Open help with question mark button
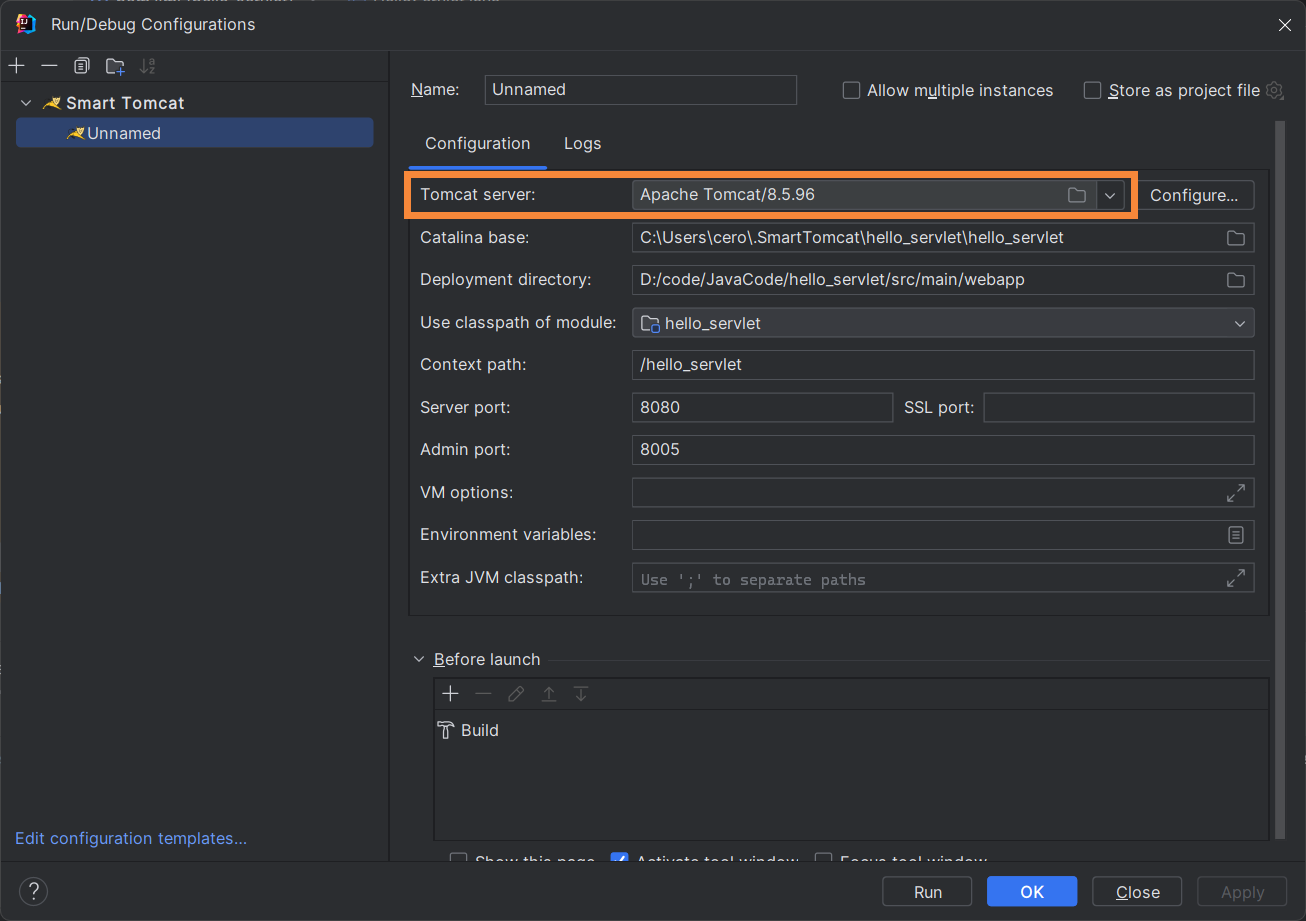The width and height of the screenshot is (1306, 921). 33,892
